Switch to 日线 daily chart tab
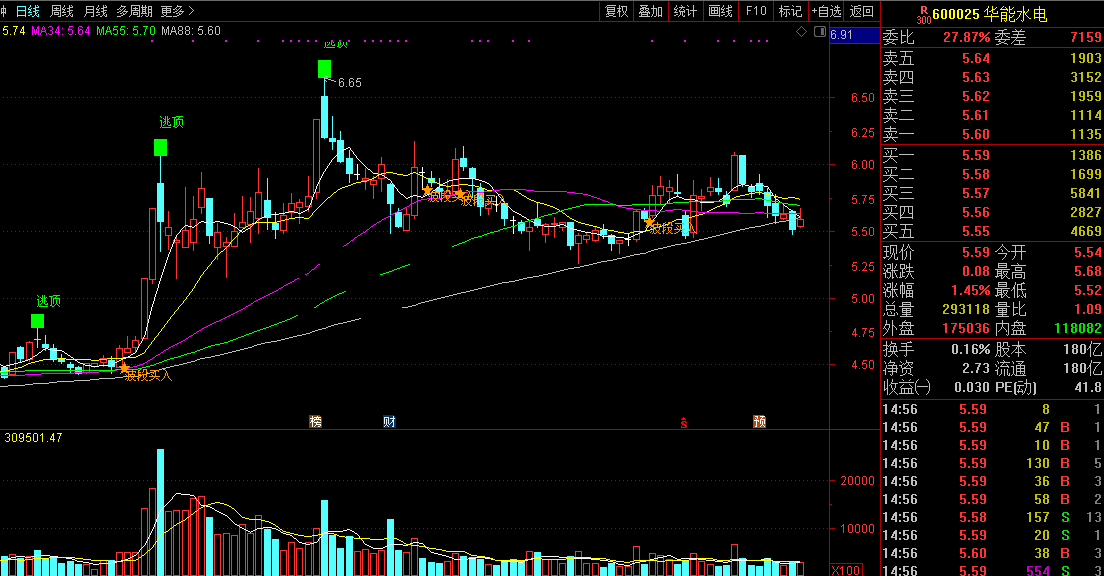The width and height of the screenshot is (1104, 576). [x=27, y=11]
